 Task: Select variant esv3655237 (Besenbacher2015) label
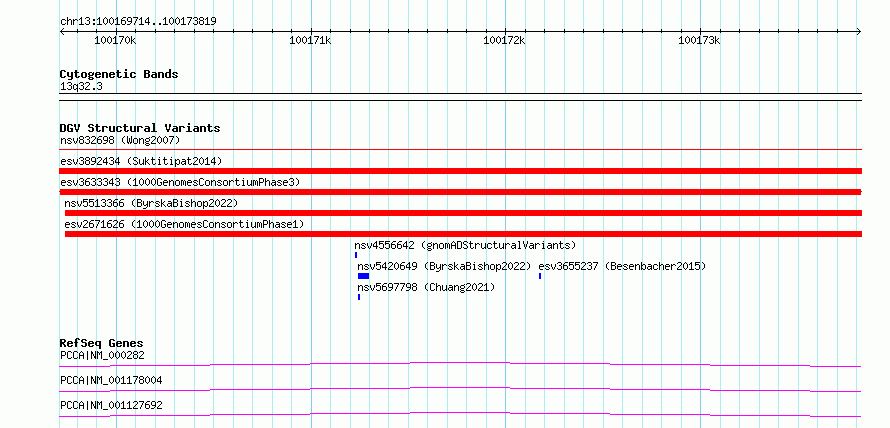tap(622, 266)
